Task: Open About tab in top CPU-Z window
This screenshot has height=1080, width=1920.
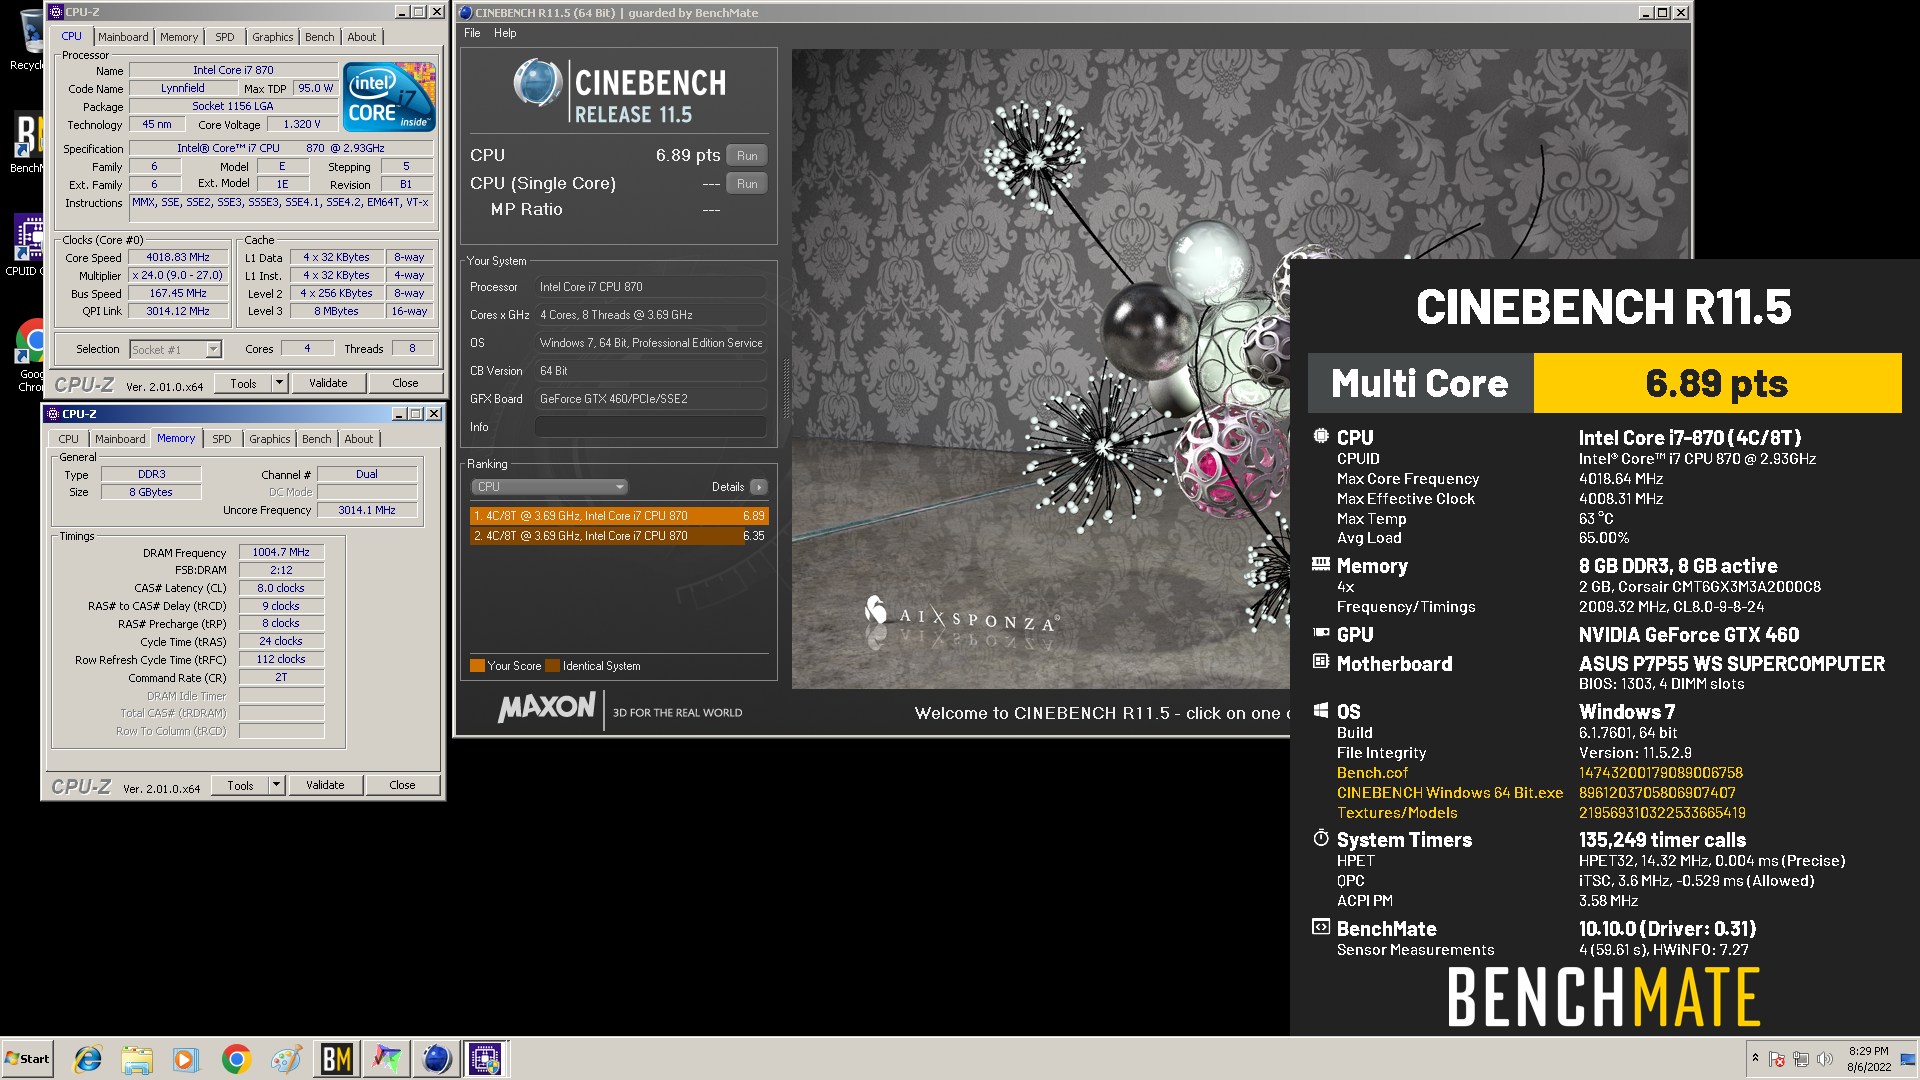Action: (x=362, y=37)
